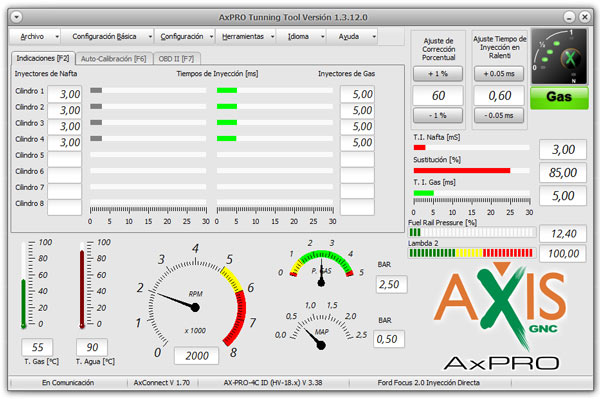Open the Configuración Básica menu

coord(104,36)
